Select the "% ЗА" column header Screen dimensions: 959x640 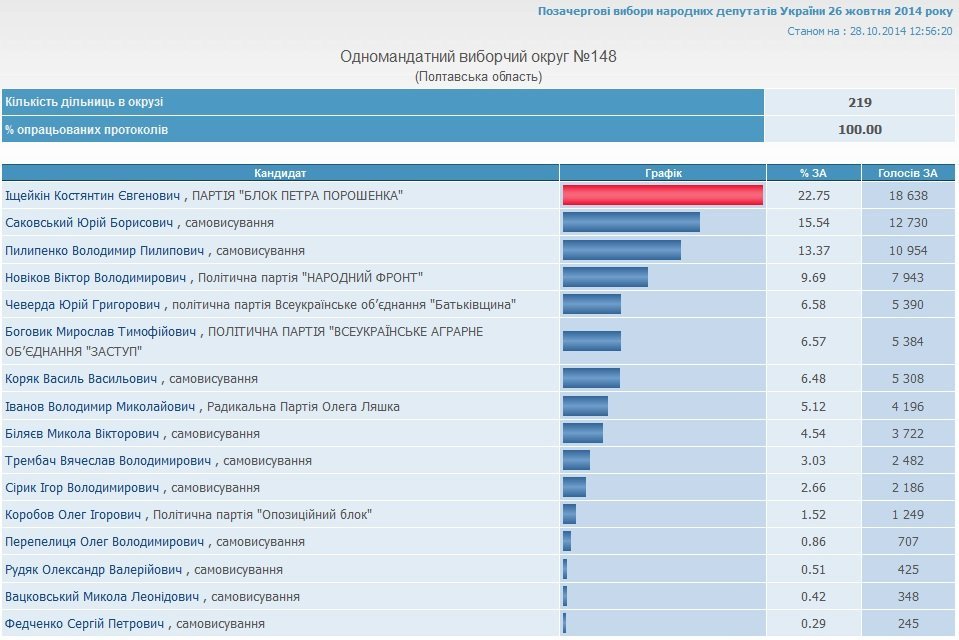tap(813, 171)
